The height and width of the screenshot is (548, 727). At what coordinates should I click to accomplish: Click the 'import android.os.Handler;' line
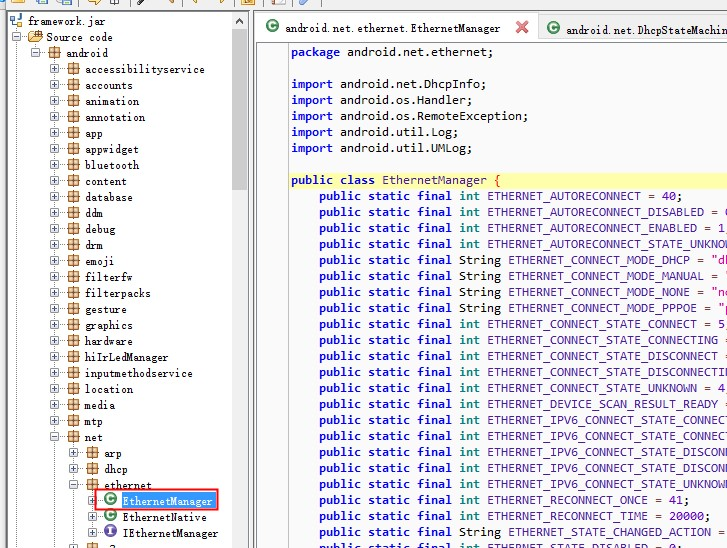381,100
